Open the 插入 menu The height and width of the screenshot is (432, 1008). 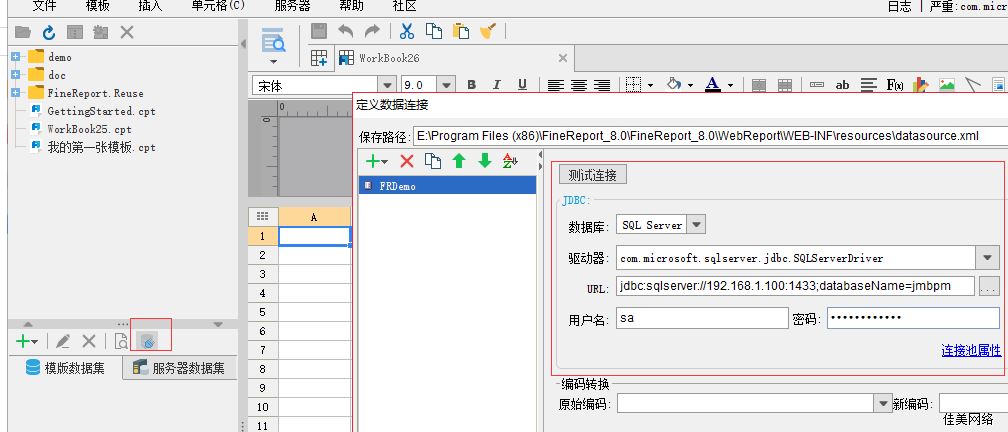(x=150, y=6)
